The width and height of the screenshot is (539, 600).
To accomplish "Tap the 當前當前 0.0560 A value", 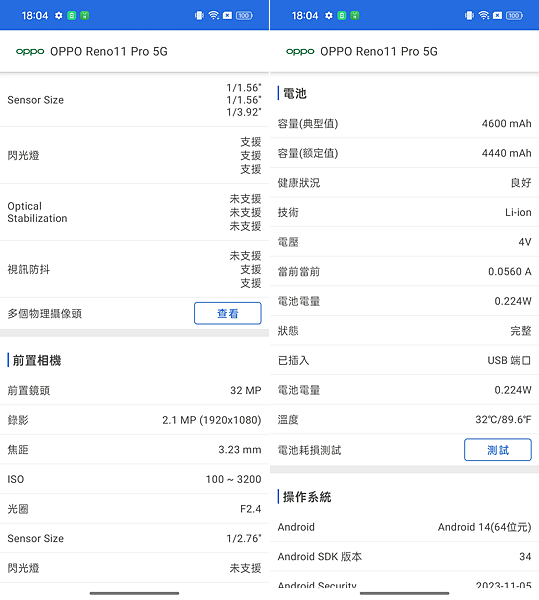I will pyautogui.click(x=510, y=271).
